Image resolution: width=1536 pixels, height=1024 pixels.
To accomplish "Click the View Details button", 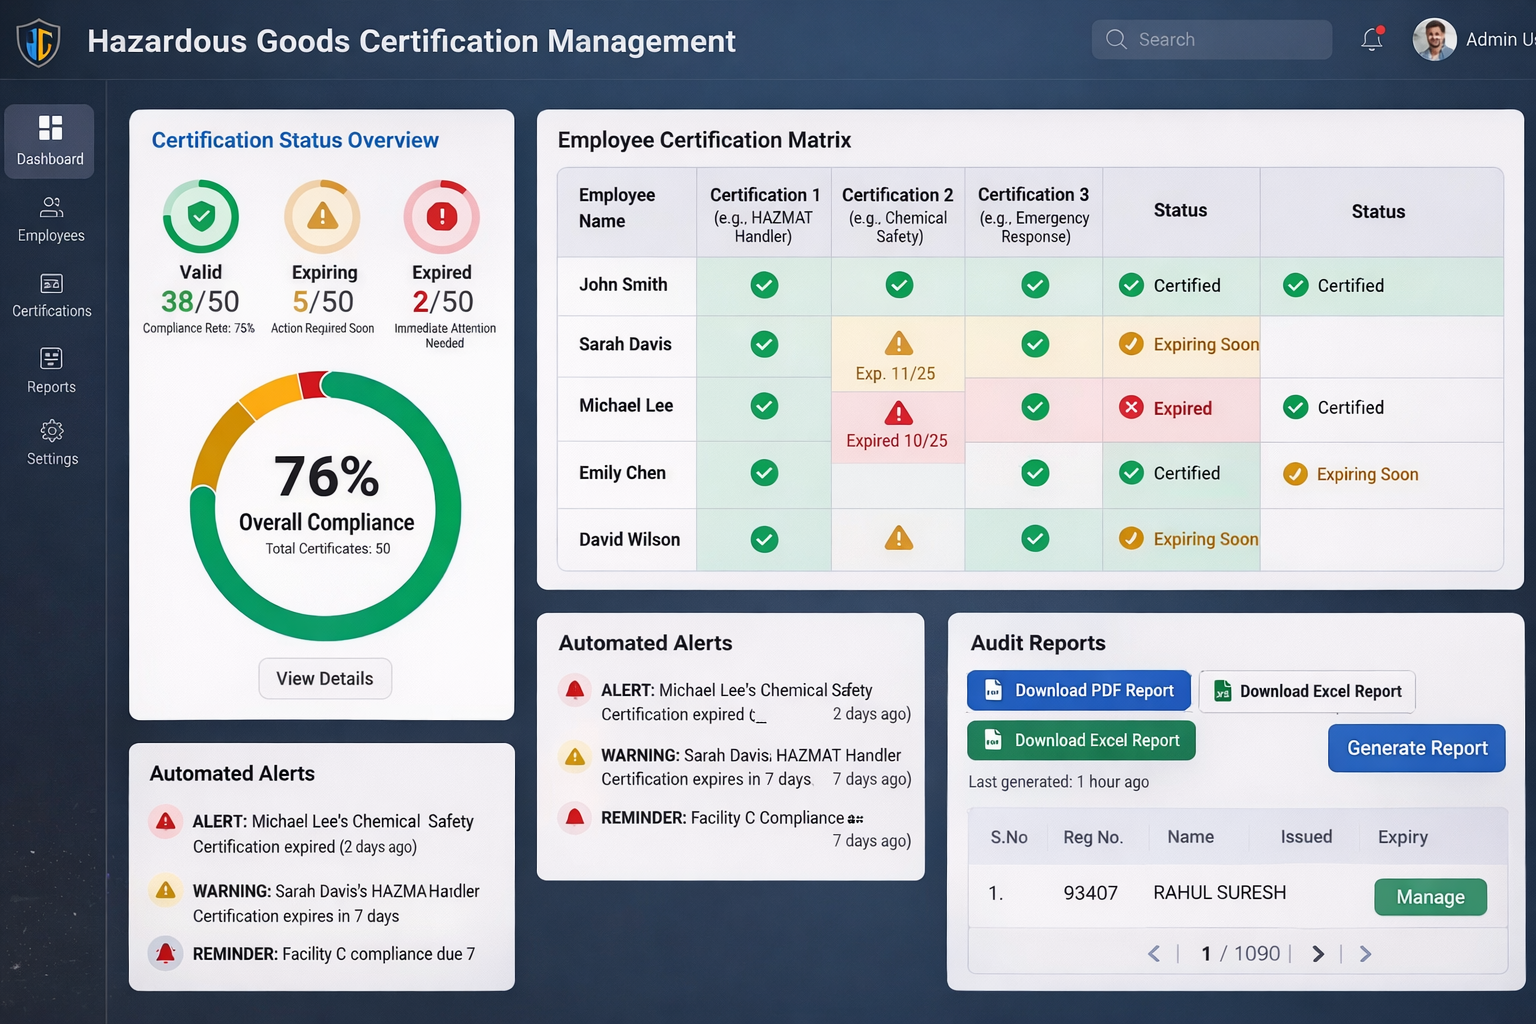I will (325, 679).
